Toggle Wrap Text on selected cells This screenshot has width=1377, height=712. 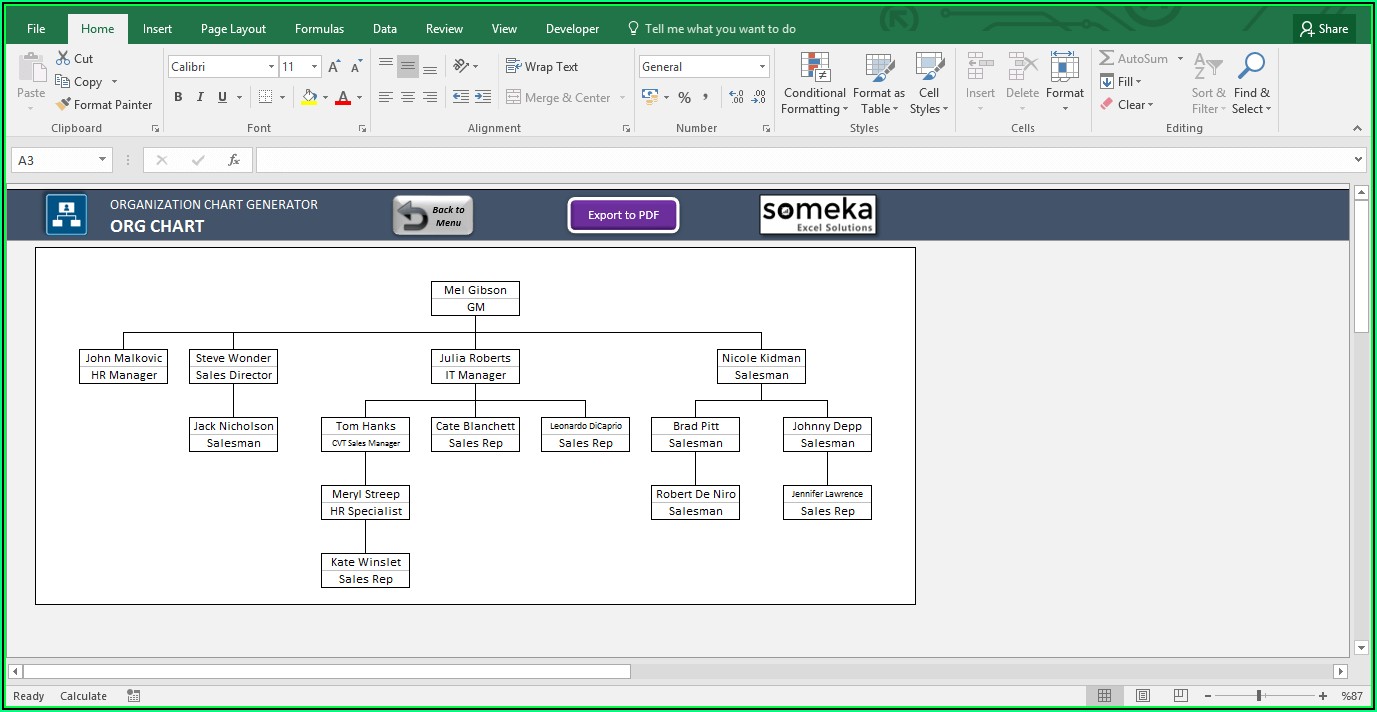pos(542,67)
